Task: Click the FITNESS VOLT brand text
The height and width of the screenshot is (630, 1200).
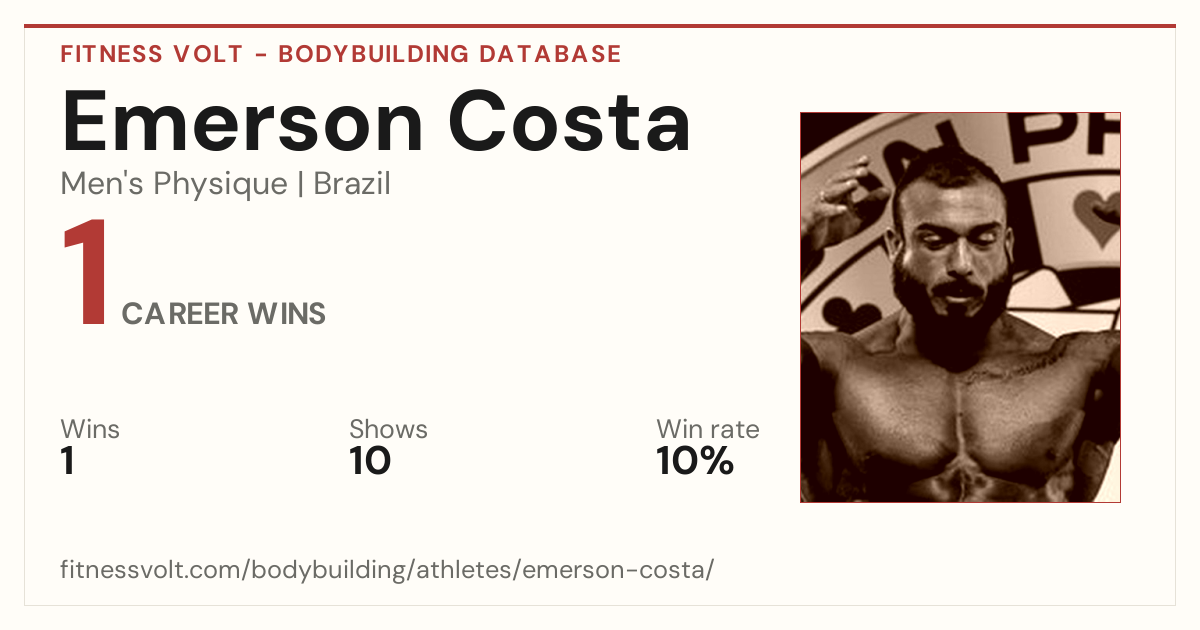Action: (152, 54)
